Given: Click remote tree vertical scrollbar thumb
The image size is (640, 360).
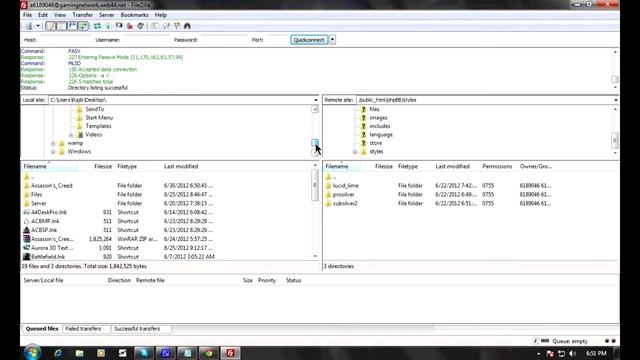Looking at the screenshot, I should [x=615, y=141].
